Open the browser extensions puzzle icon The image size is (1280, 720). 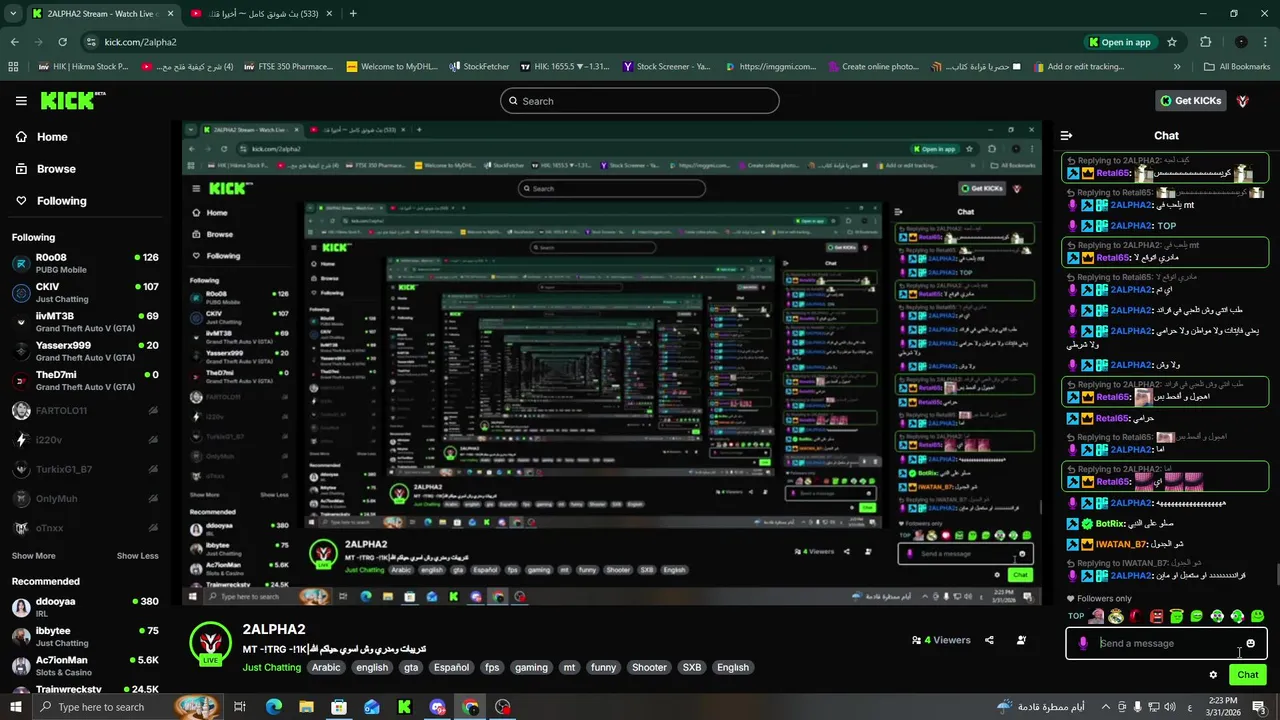coord(1205,42)
